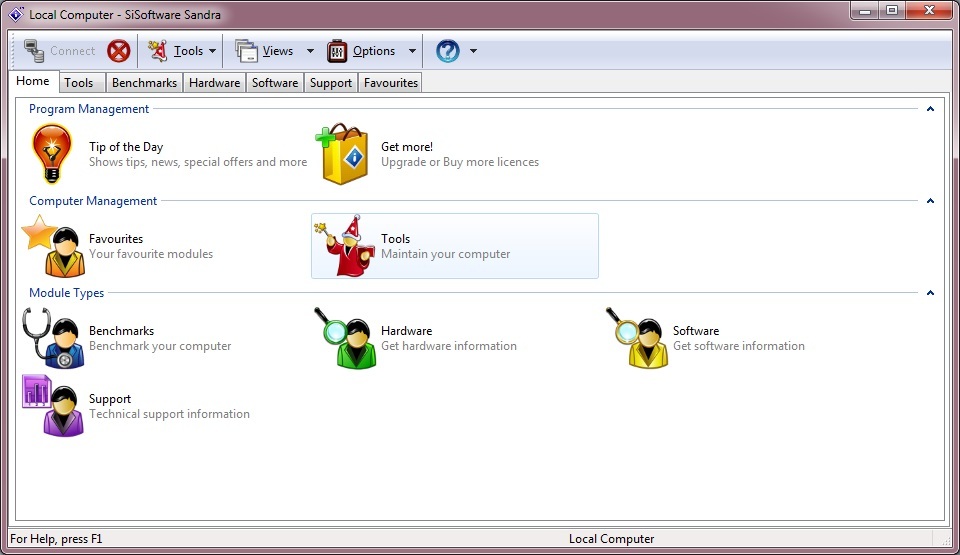Switch to the Software tab

tap(275, 83)
